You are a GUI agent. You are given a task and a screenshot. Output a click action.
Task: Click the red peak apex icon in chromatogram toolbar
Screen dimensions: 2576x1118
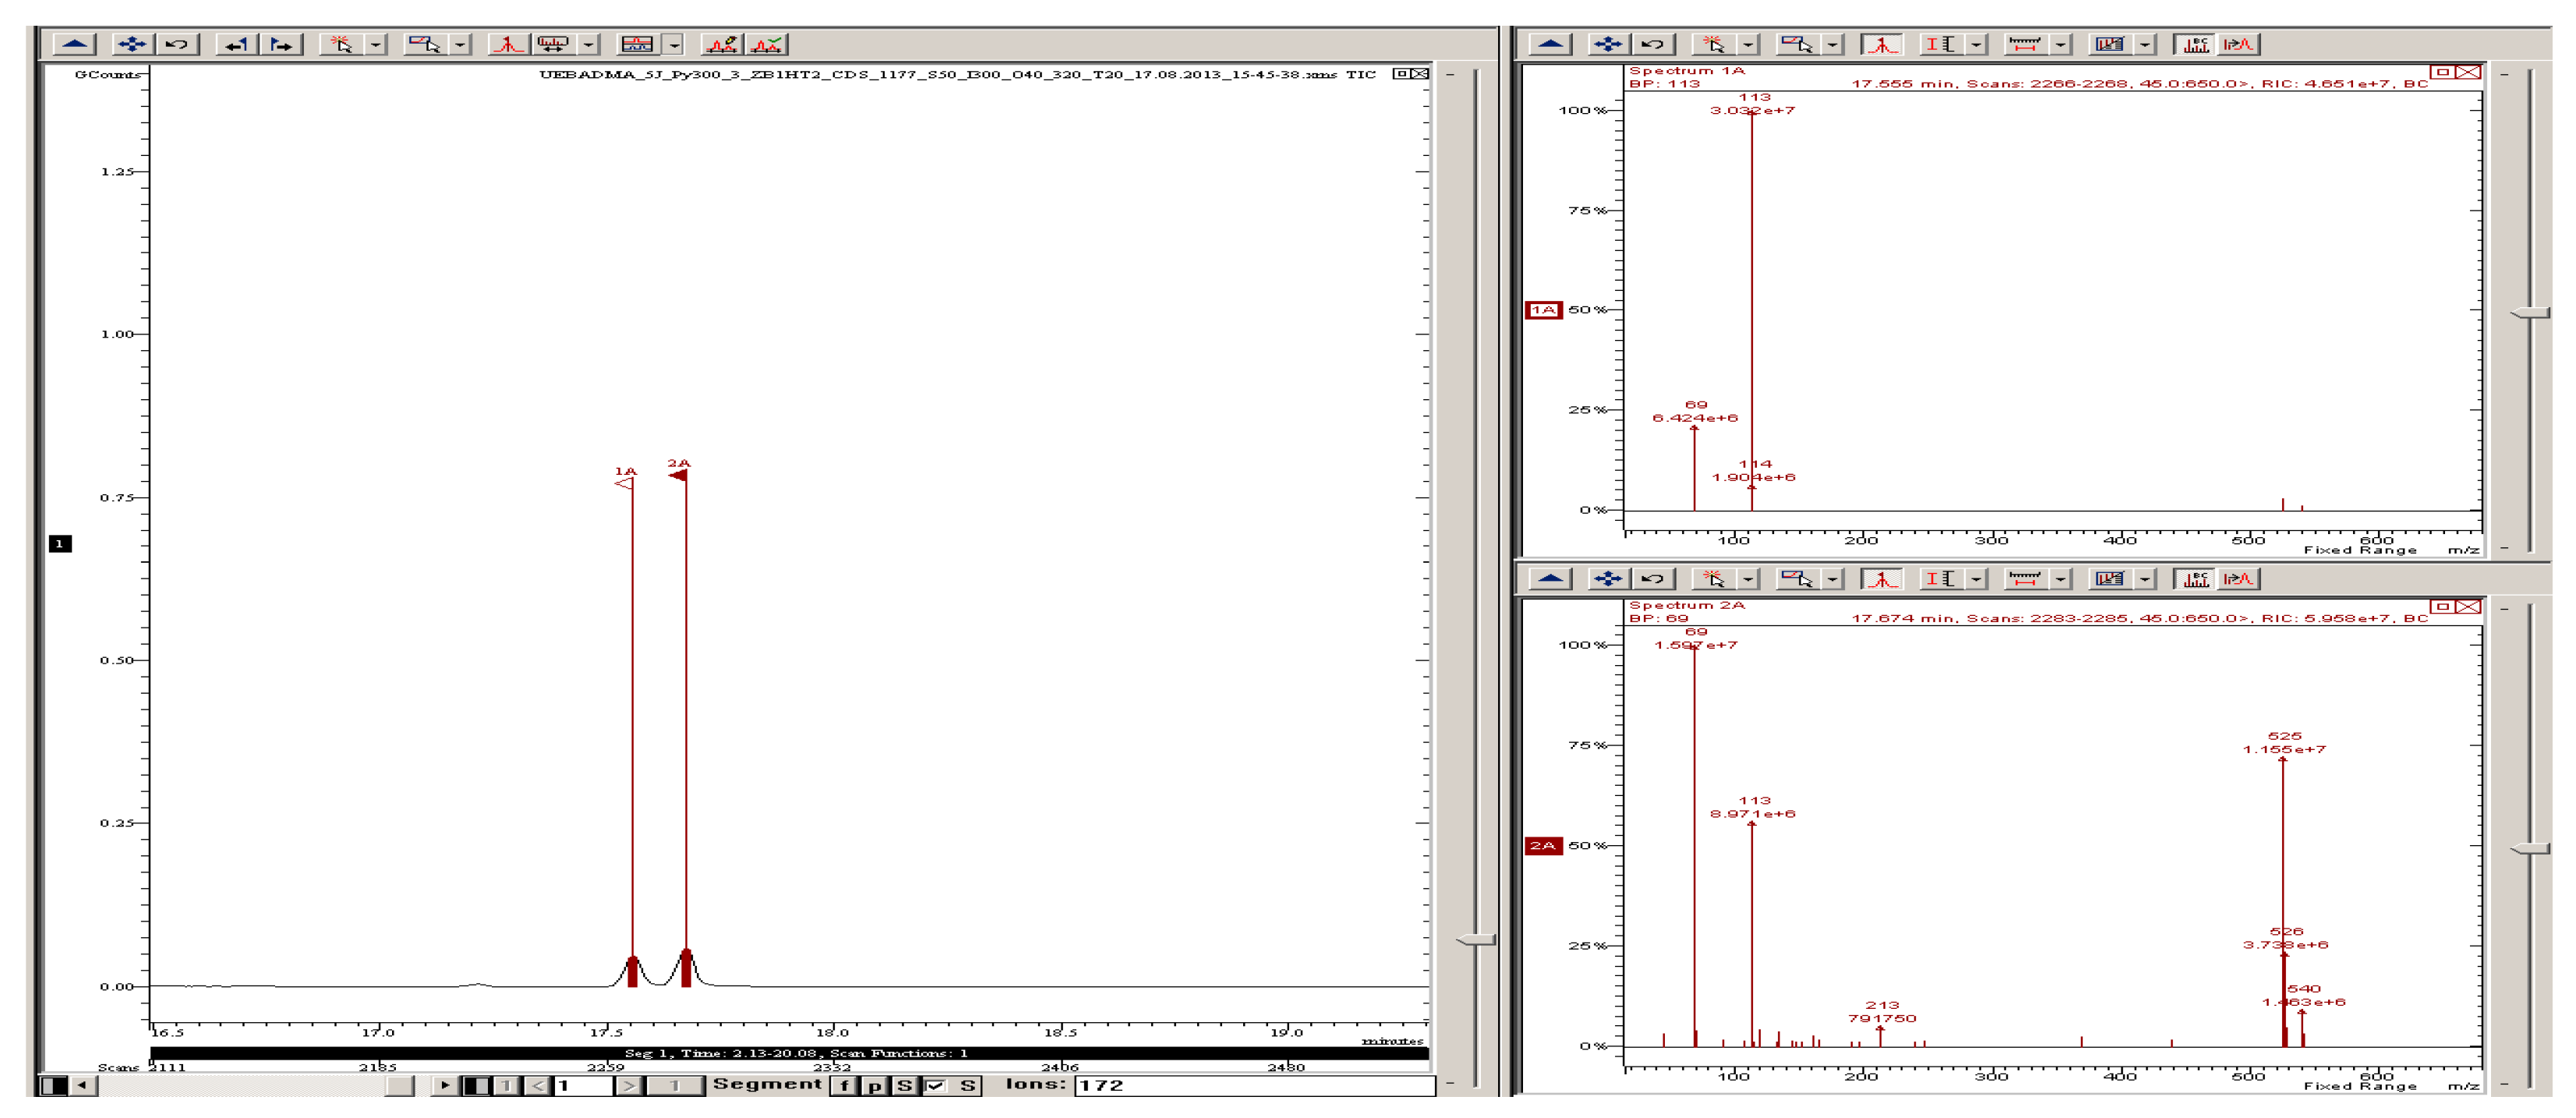coord(508,44)
